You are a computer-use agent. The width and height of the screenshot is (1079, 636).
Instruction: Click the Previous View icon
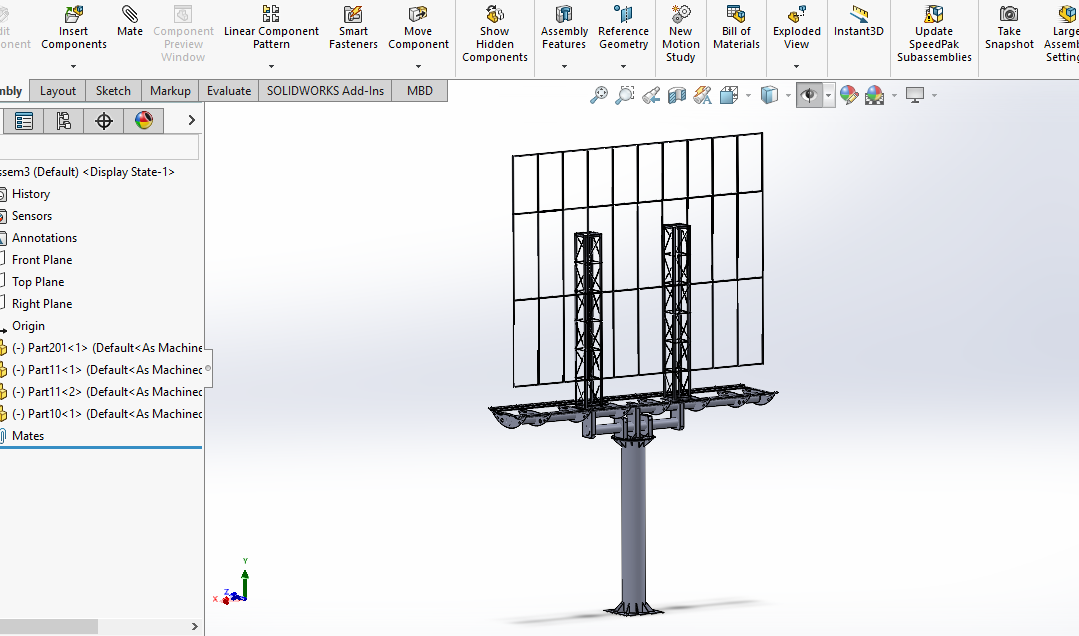pyautogui.click(x=651, y=95)
